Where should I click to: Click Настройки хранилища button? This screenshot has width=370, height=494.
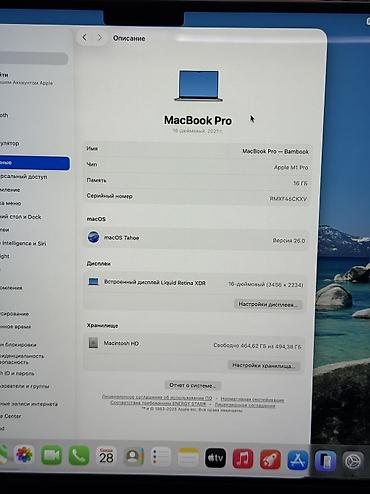point(264,365)
